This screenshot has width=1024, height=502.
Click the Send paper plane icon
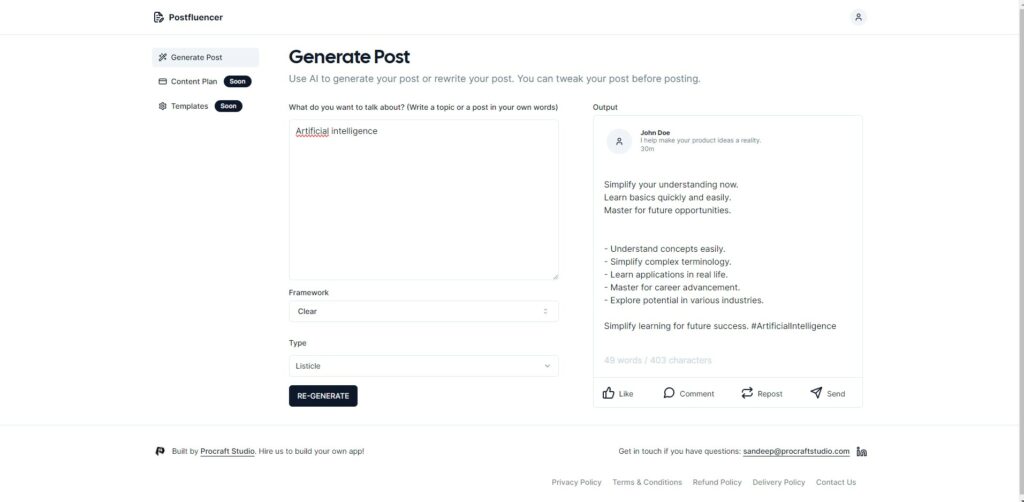point(816,393)
